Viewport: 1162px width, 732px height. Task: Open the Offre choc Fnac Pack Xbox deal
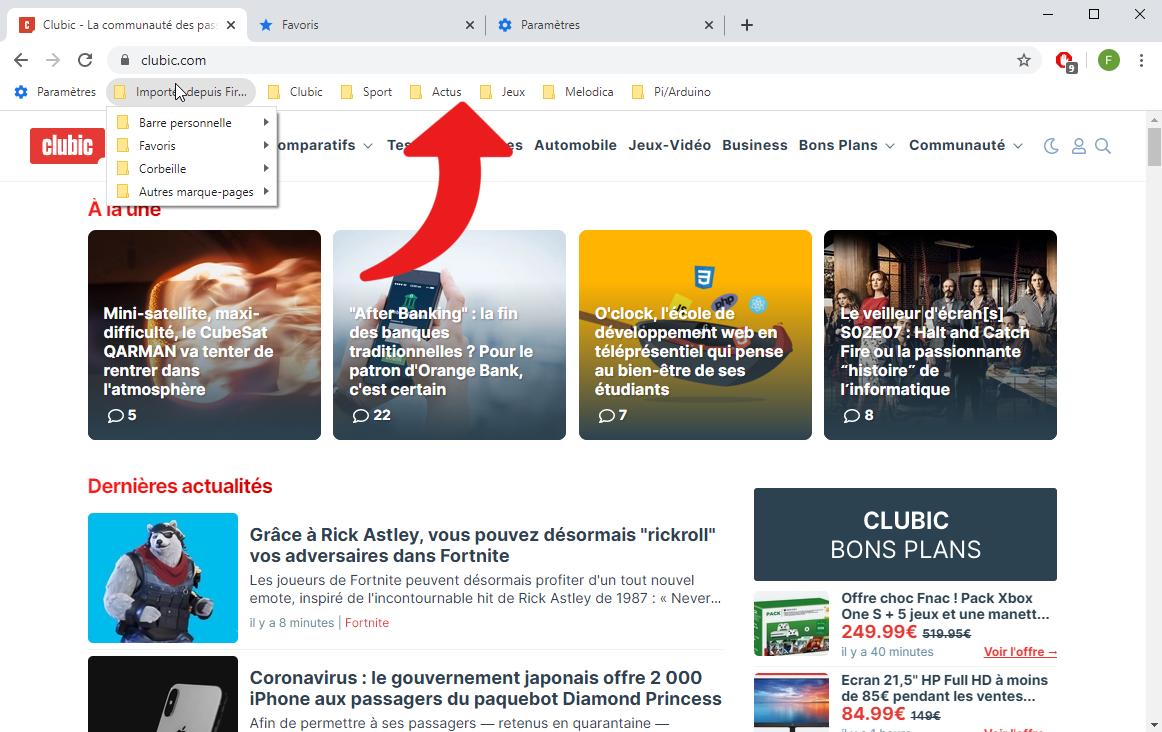[945, 606]
